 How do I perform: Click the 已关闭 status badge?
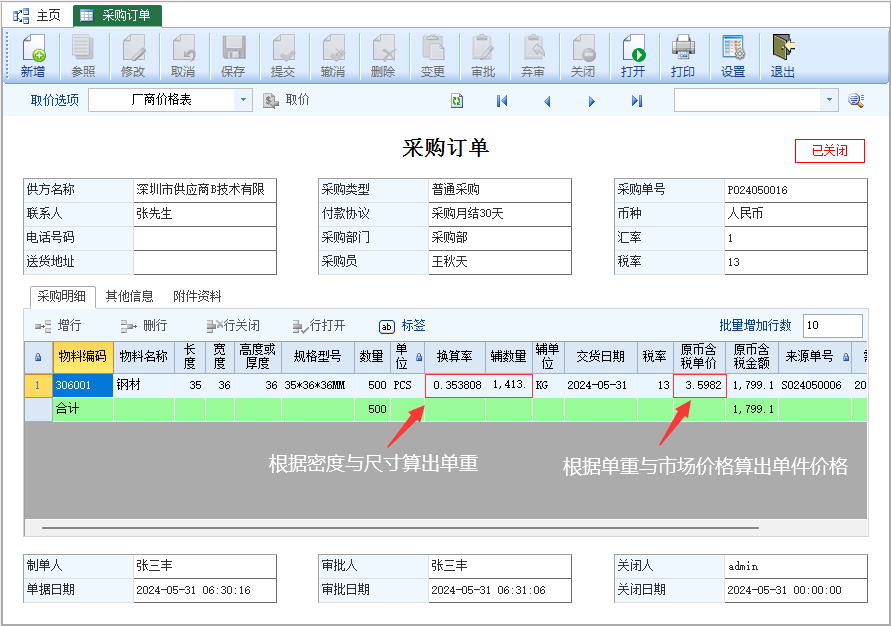coord(830,151)
